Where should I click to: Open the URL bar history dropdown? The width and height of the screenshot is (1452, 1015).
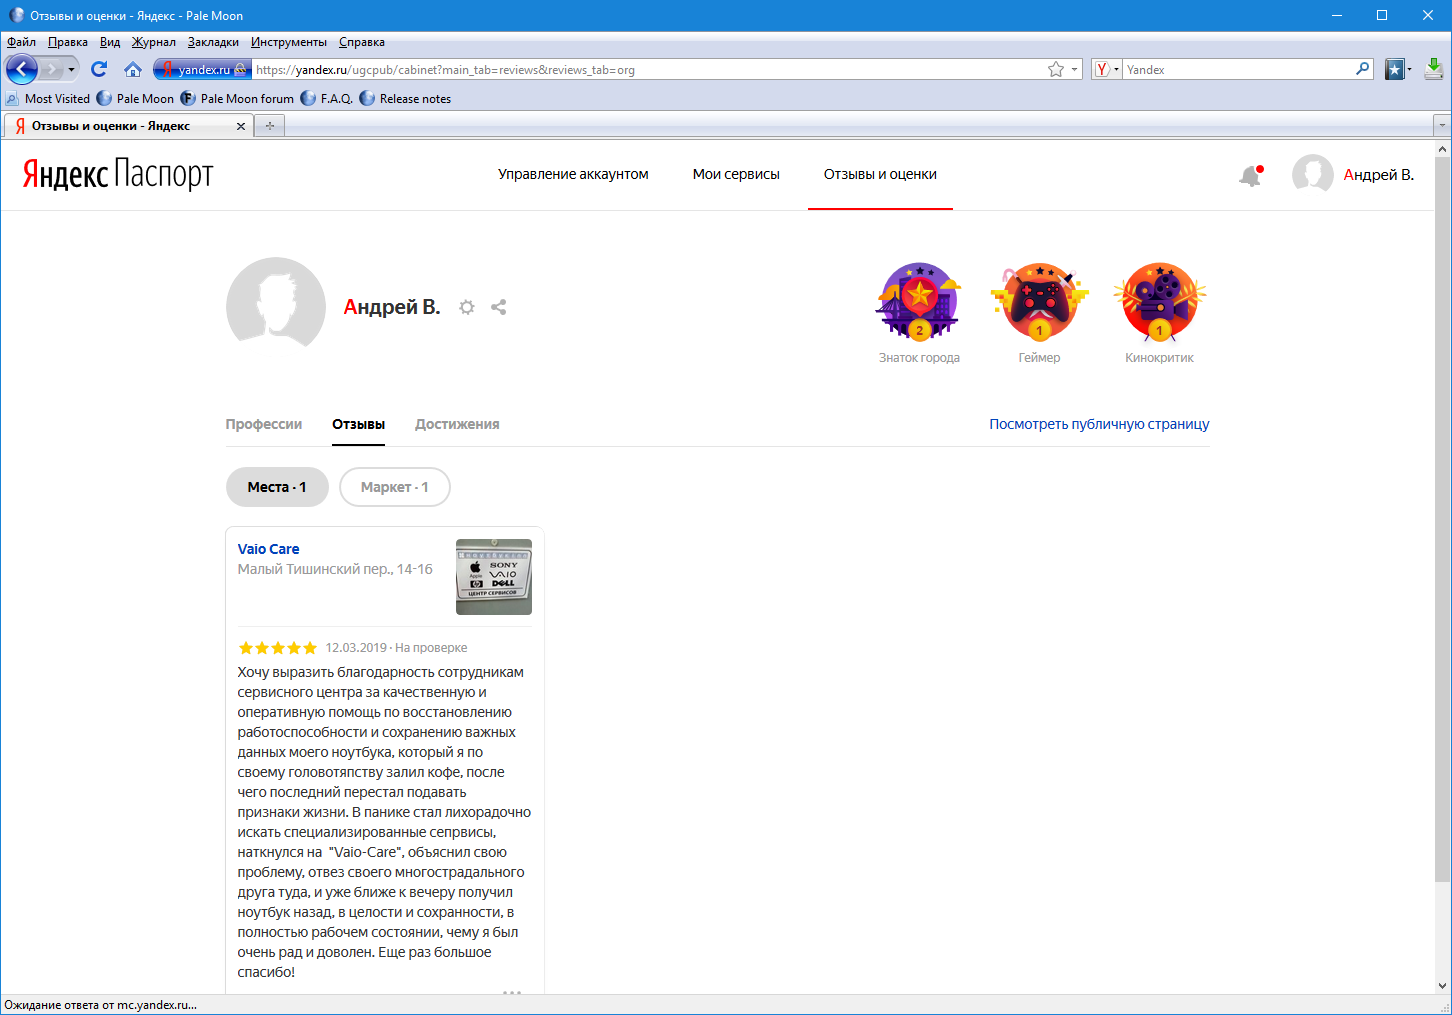coord(1075,70)
